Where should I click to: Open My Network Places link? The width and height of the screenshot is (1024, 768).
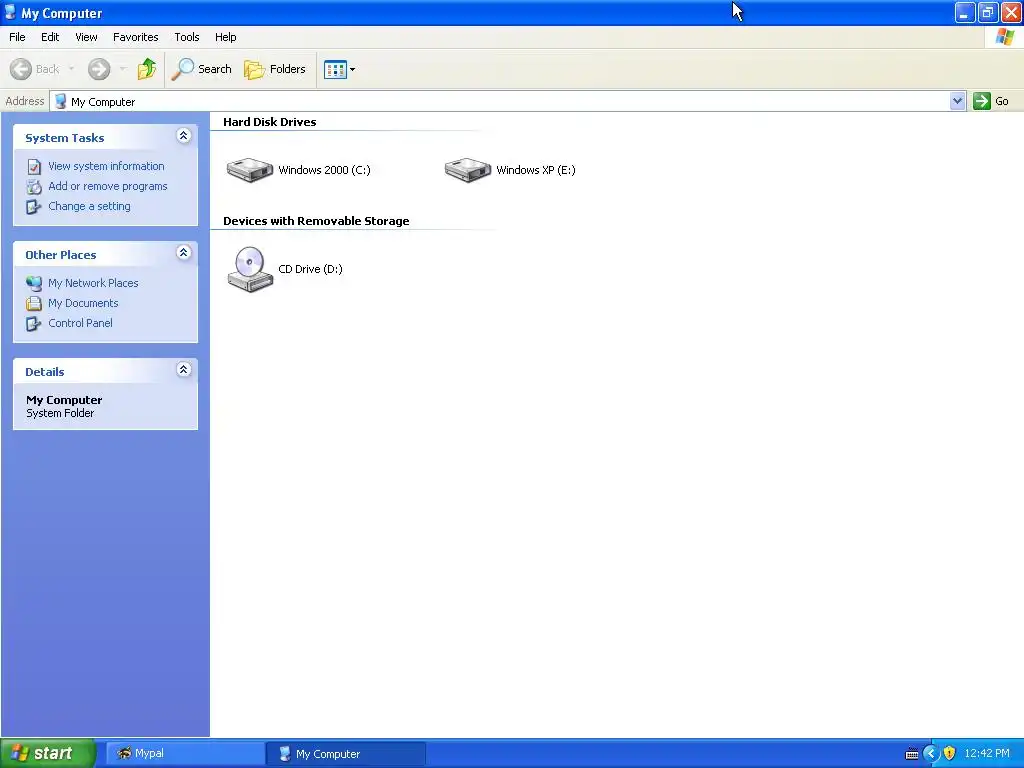point(93,283)
